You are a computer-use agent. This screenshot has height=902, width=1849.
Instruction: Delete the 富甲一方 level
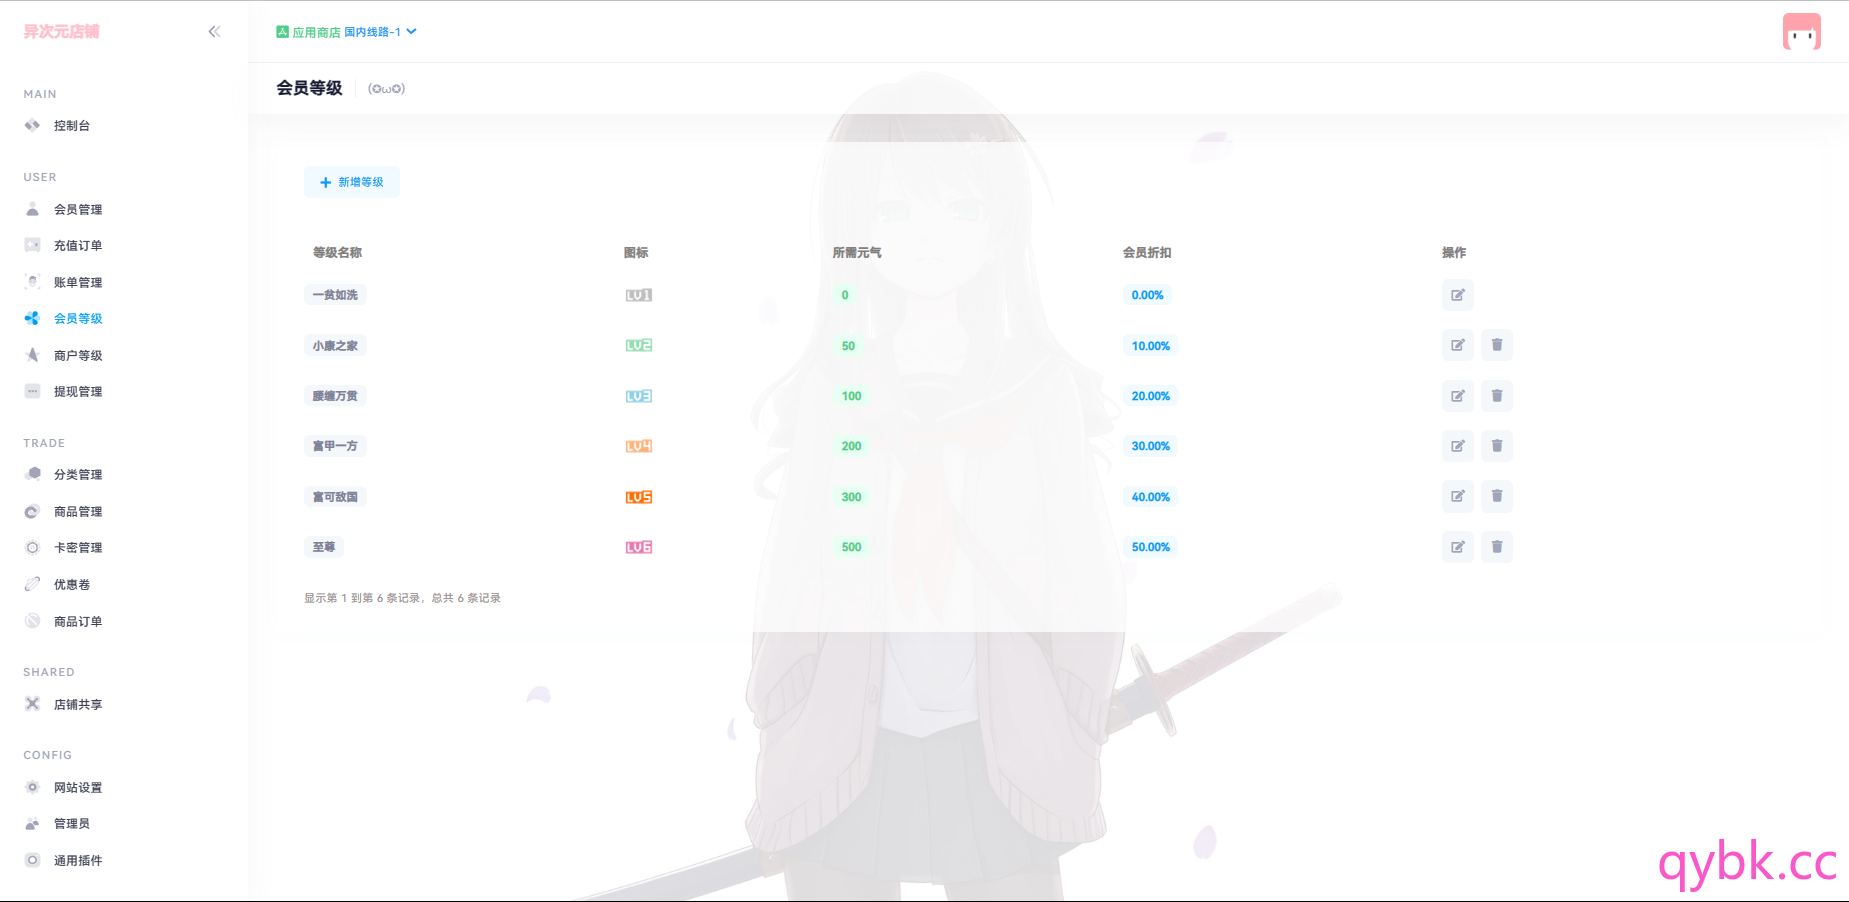pyautogui.click(x=1496, y=446)
